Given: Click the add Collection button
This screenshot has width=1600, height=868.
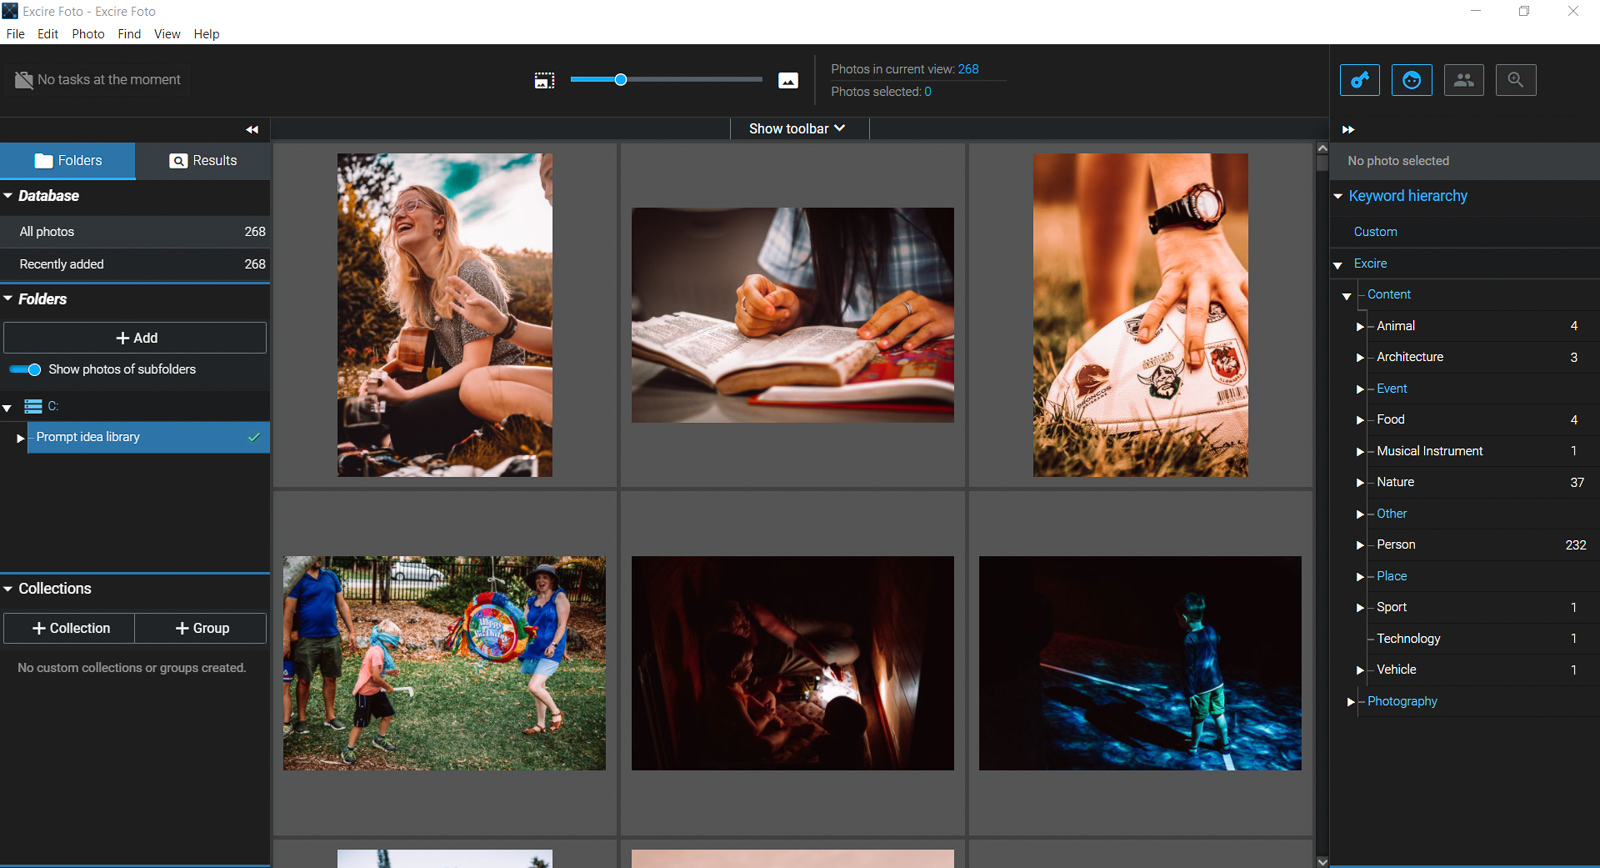Looking at the screenshot, I should coord(70,628).
